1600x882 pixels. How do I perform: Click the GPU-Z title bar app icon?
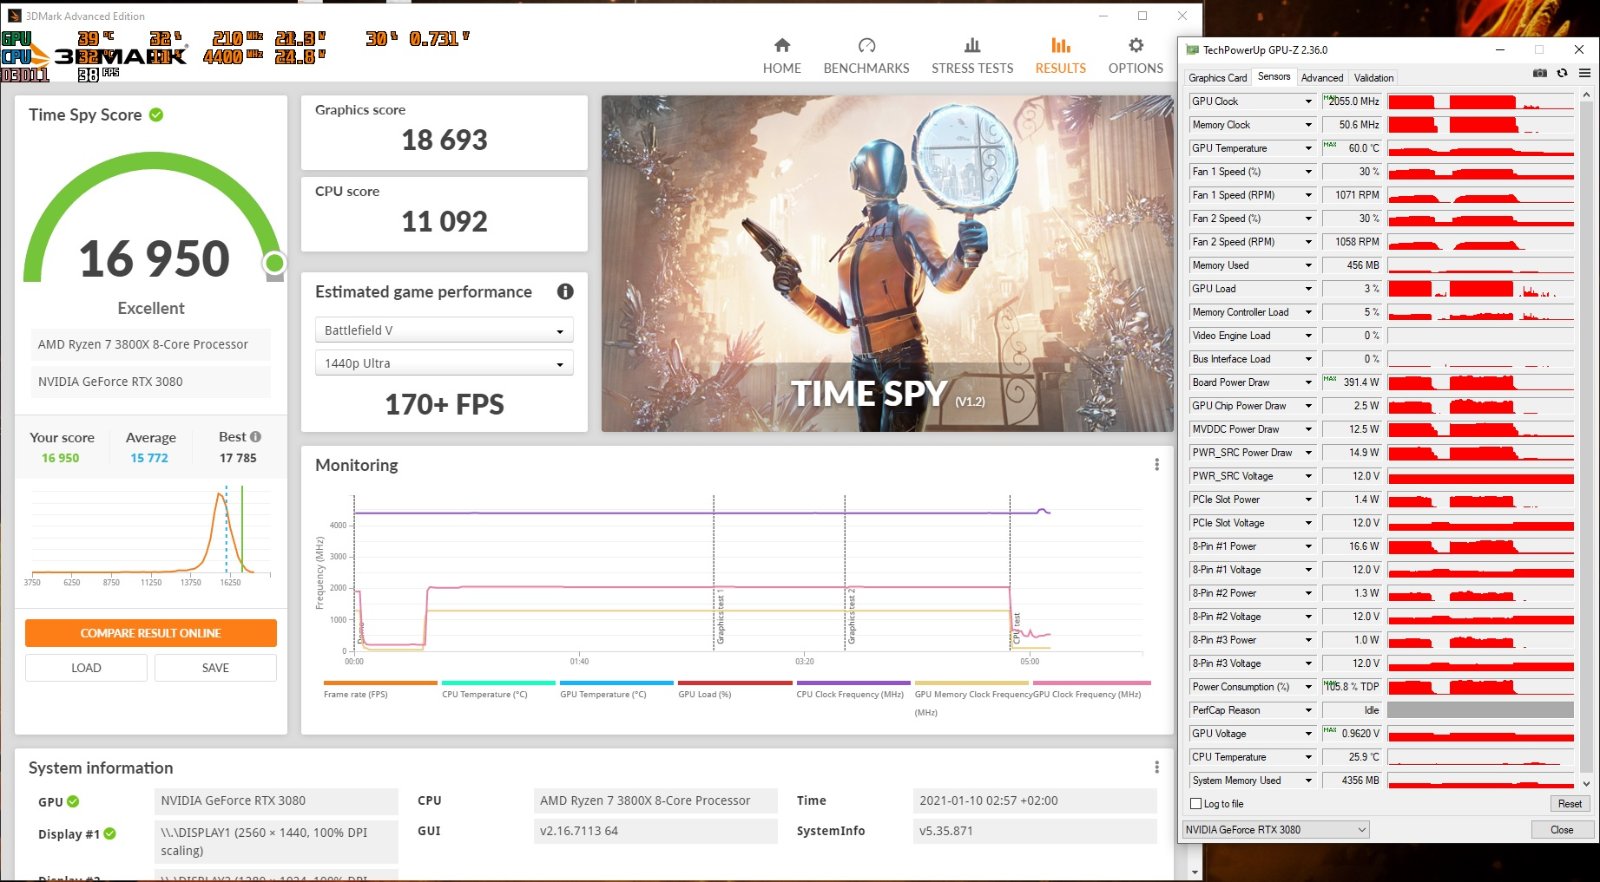click(1192, 50)
